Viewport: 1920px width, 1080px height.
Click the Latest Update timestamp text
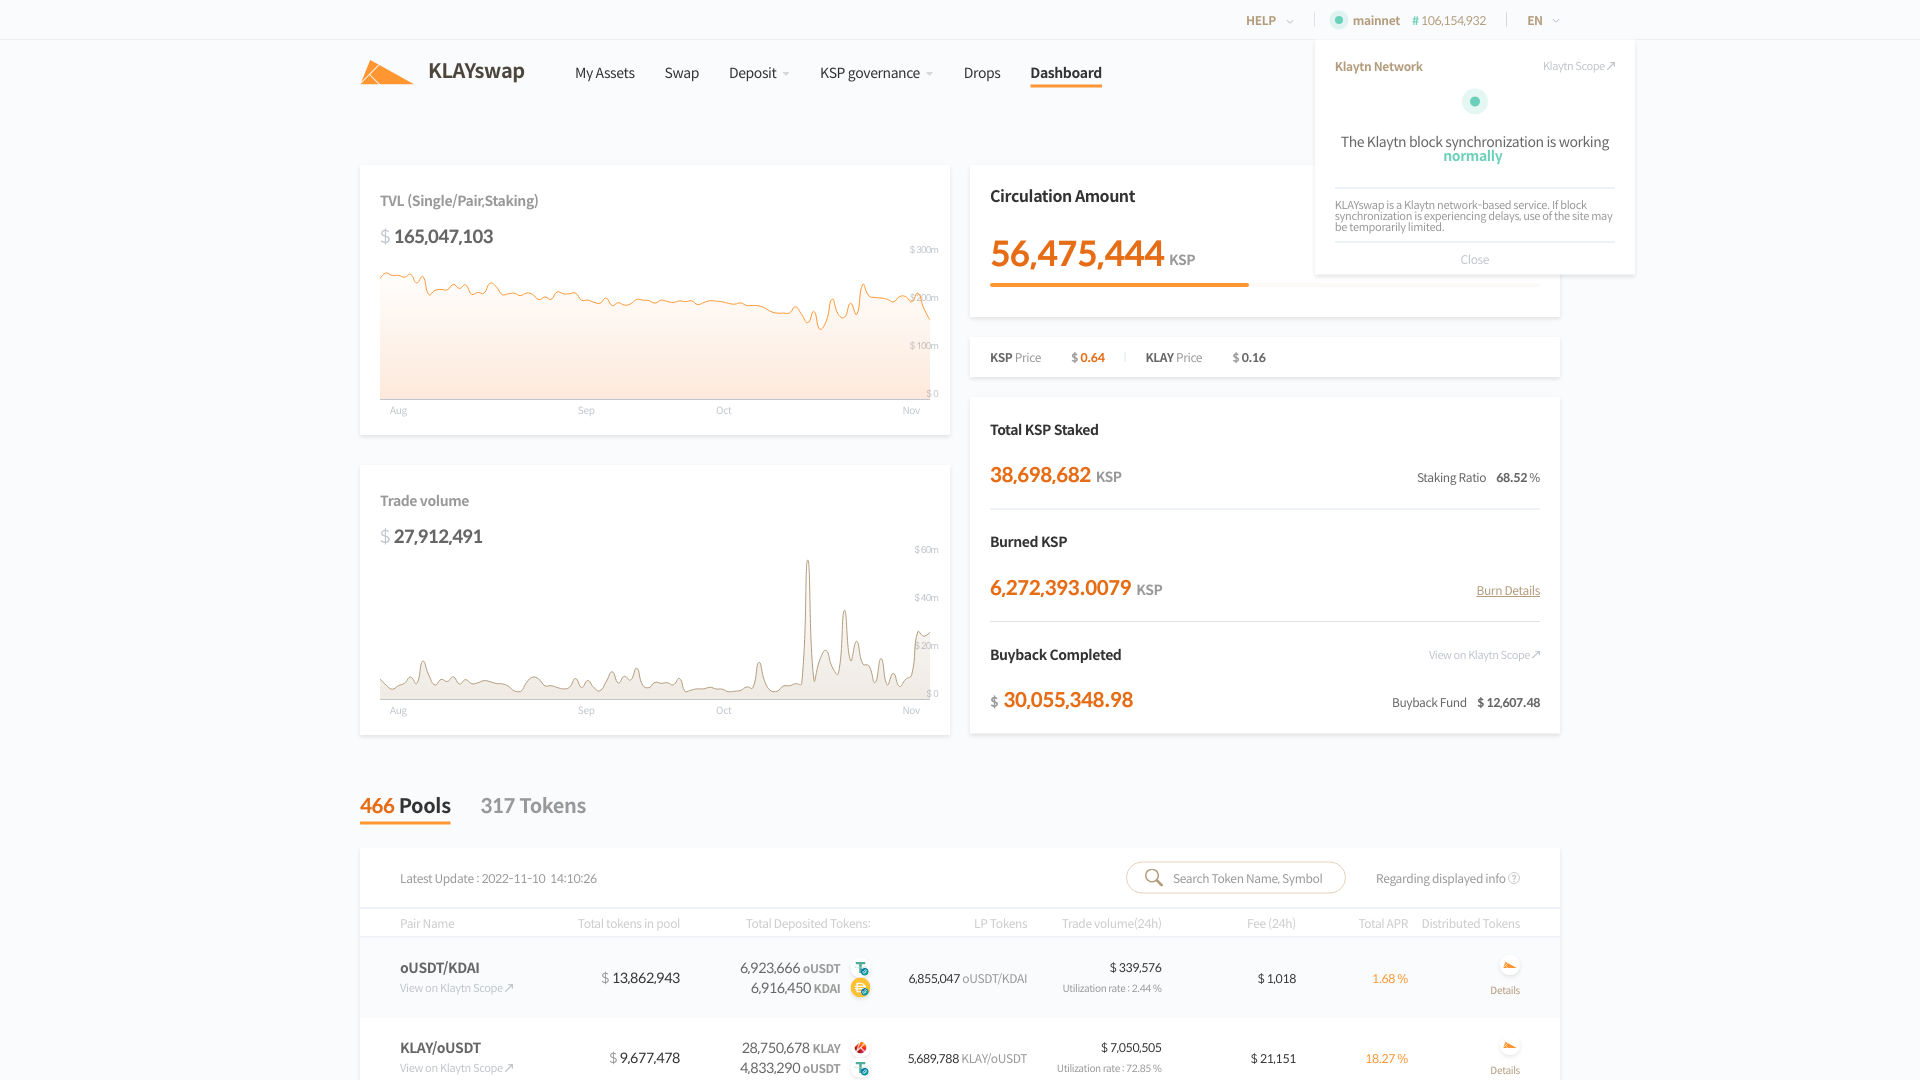[x=498, y=879]
